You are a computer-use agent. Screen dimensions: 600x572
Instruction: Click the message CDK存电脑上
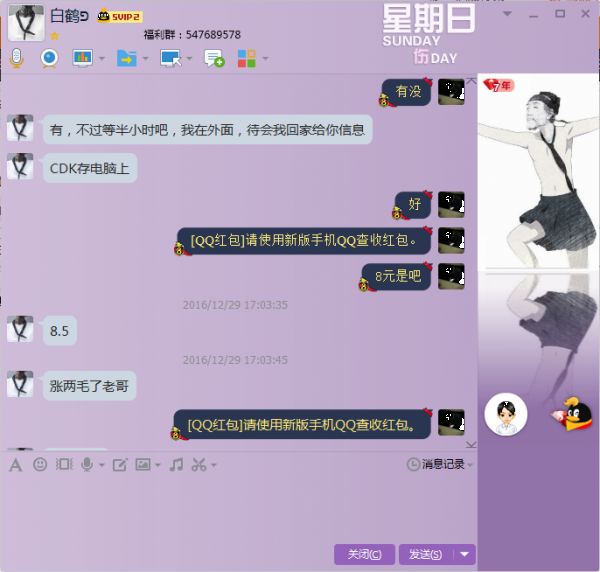tap(90, 168)
